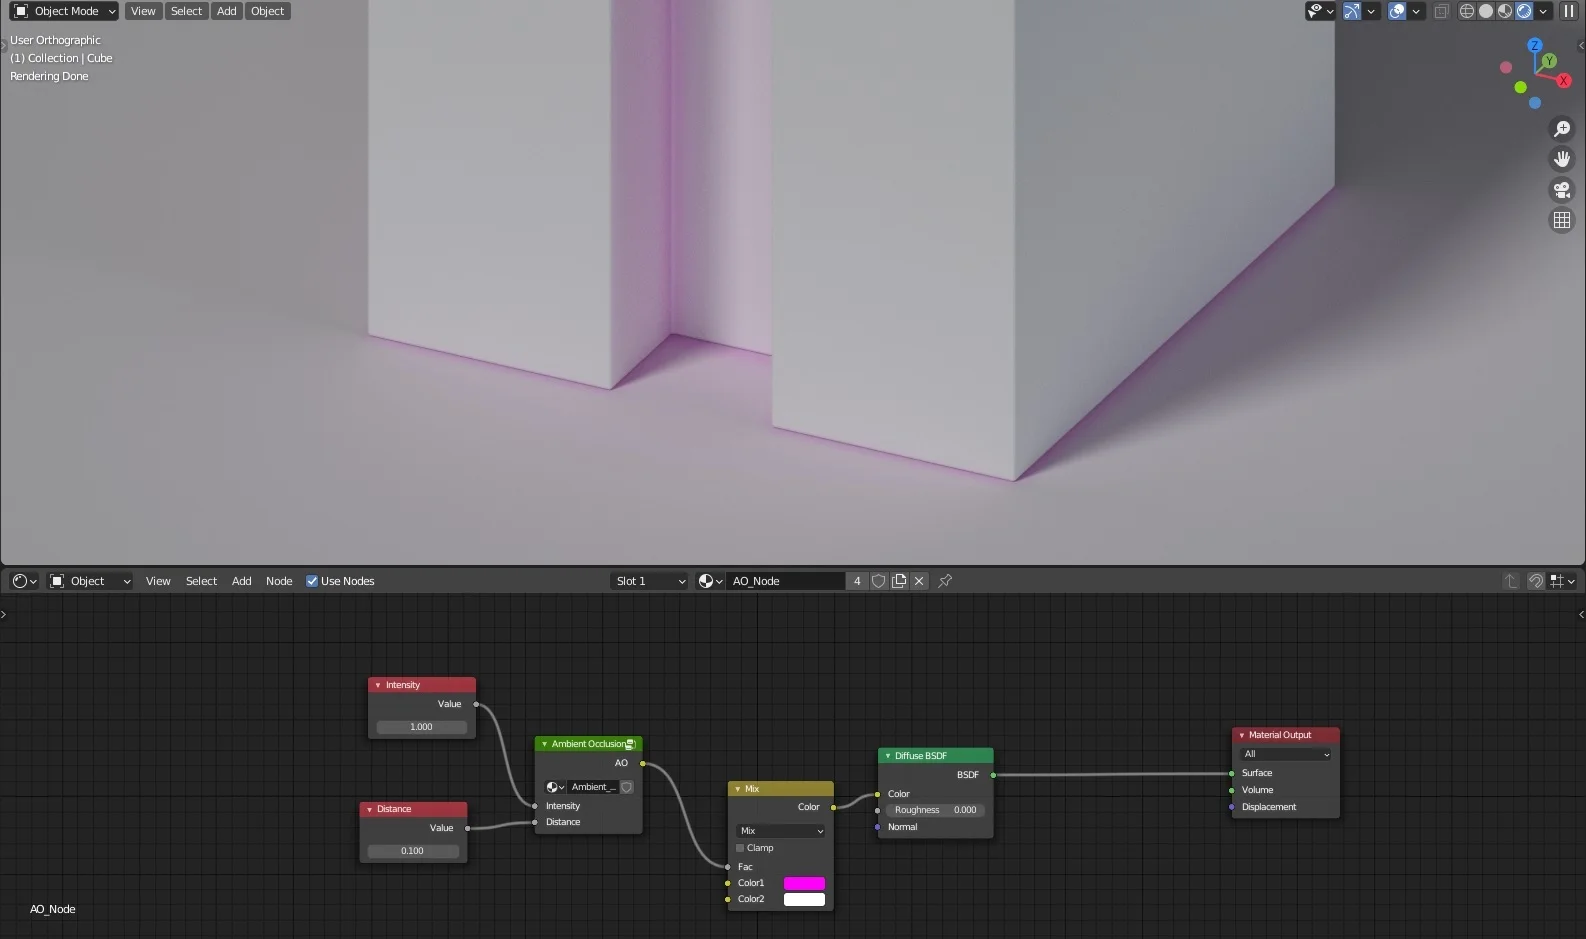Toggle node snapping magnet
This screenshot has height=939, width=1586.
(1536, 581)
